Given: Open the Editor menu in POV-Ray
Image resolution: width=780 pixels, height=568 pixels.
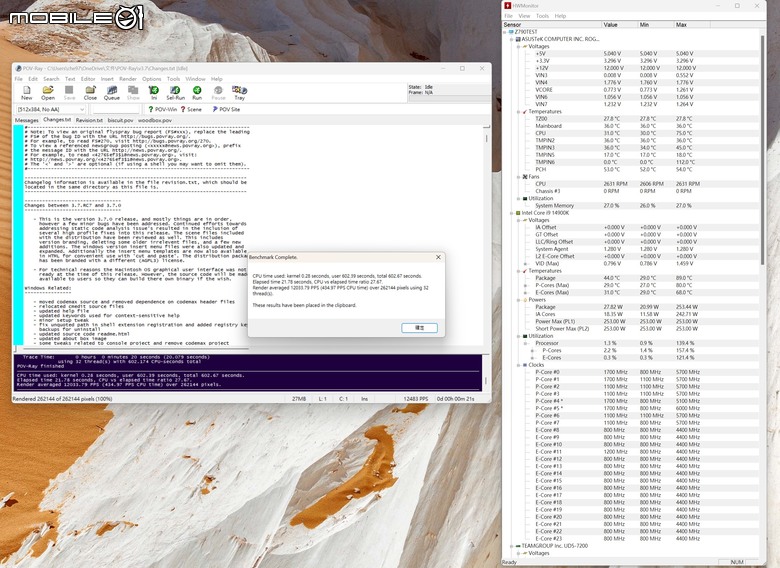Looking at the screenshot, I should (88, 79).
